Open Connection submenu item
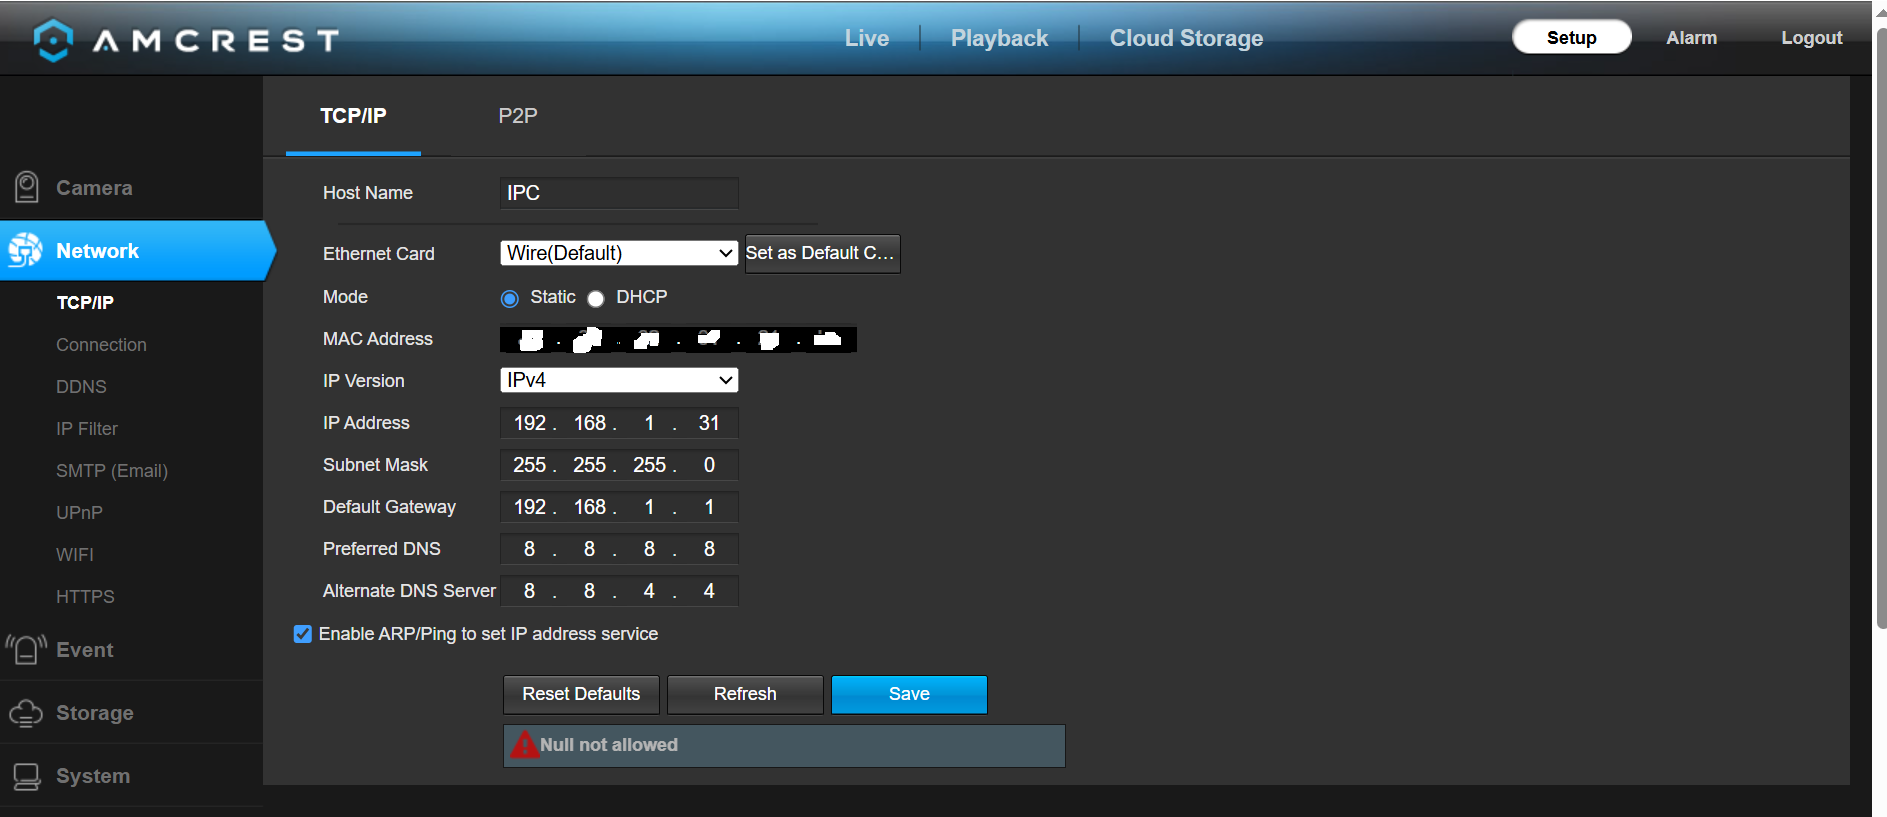The width and height of the screenshot is (1887, 817). (101, 345)
